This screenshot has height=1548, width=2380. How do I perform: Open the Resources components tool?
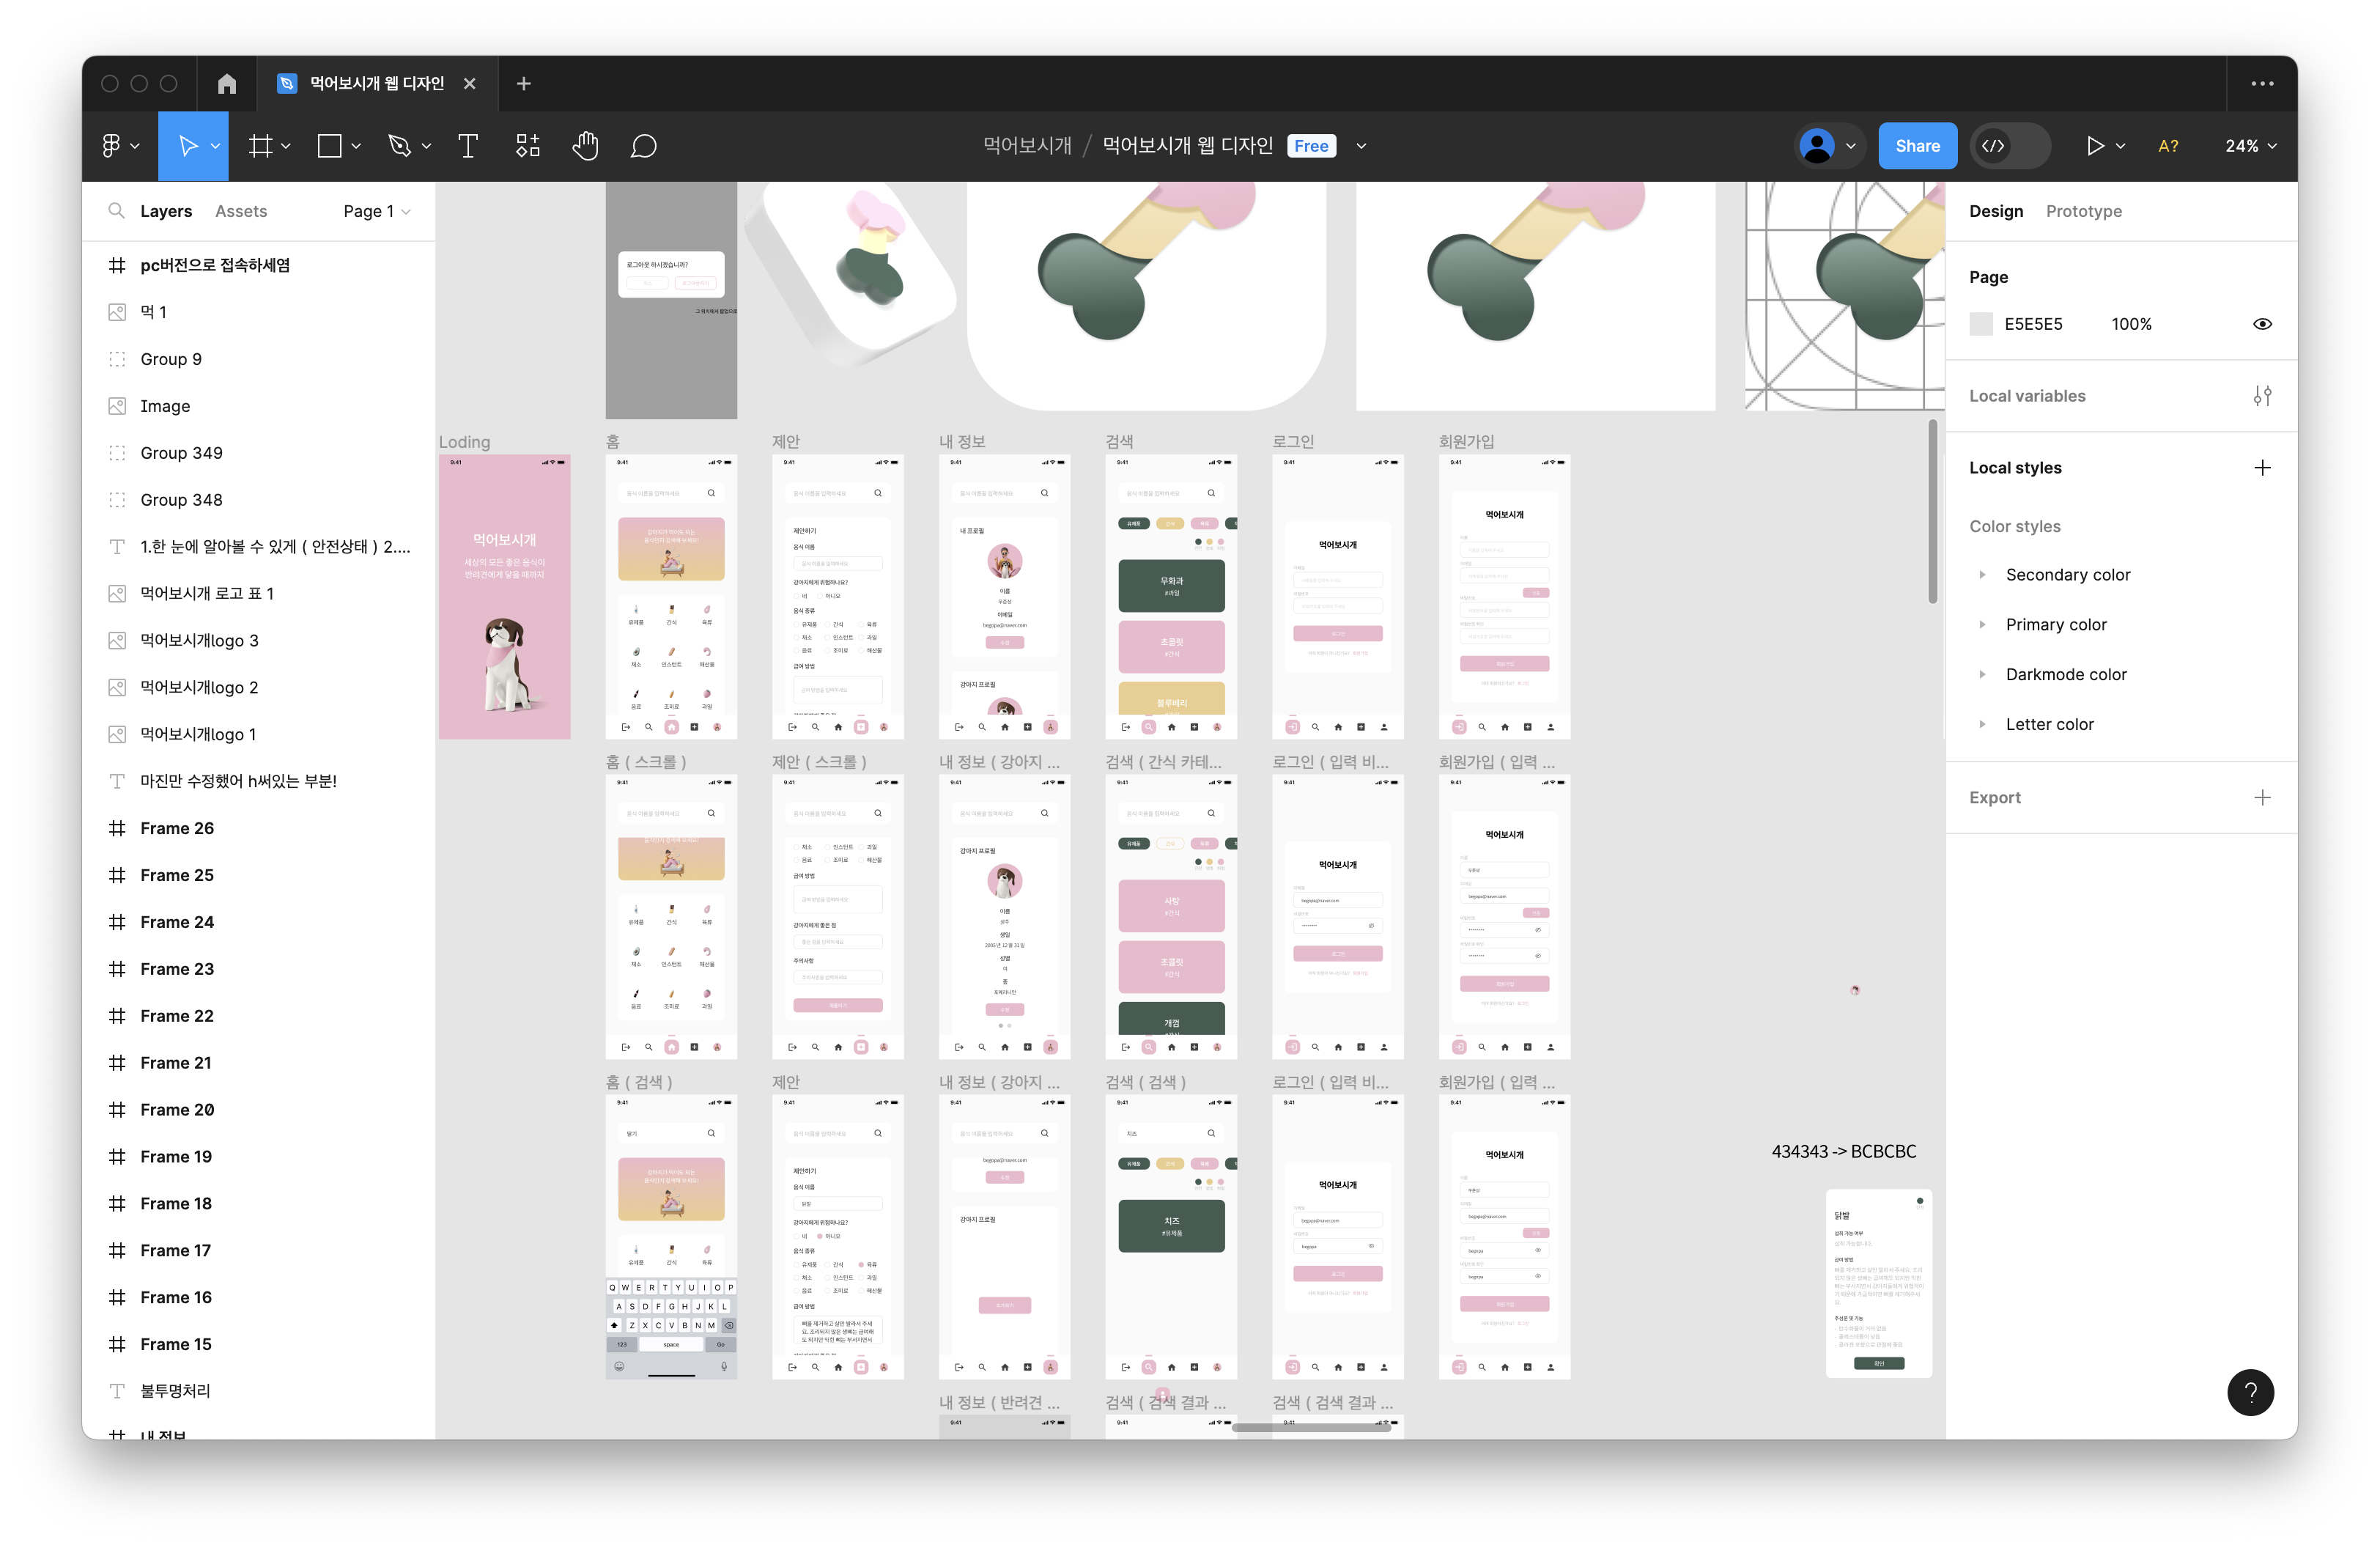pyautogui.click(x=527, y=146)
